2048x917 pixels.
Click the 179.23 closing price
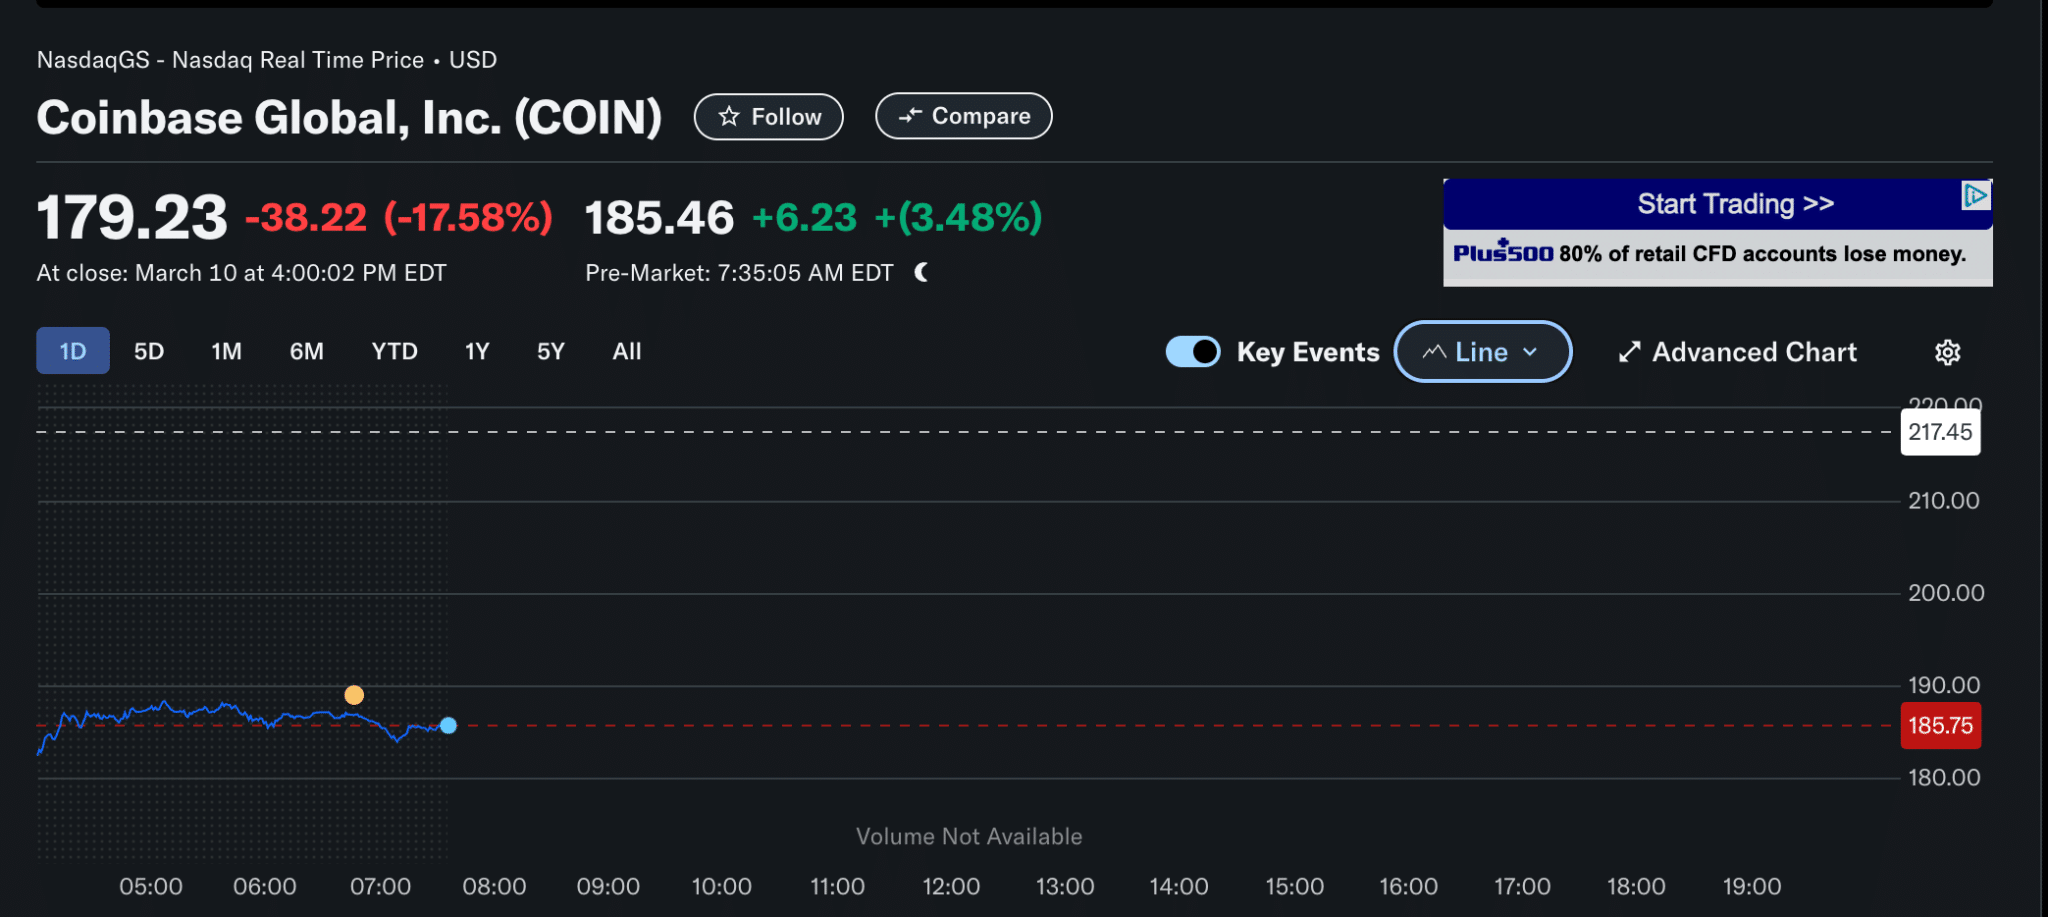(x=132, y=217)
